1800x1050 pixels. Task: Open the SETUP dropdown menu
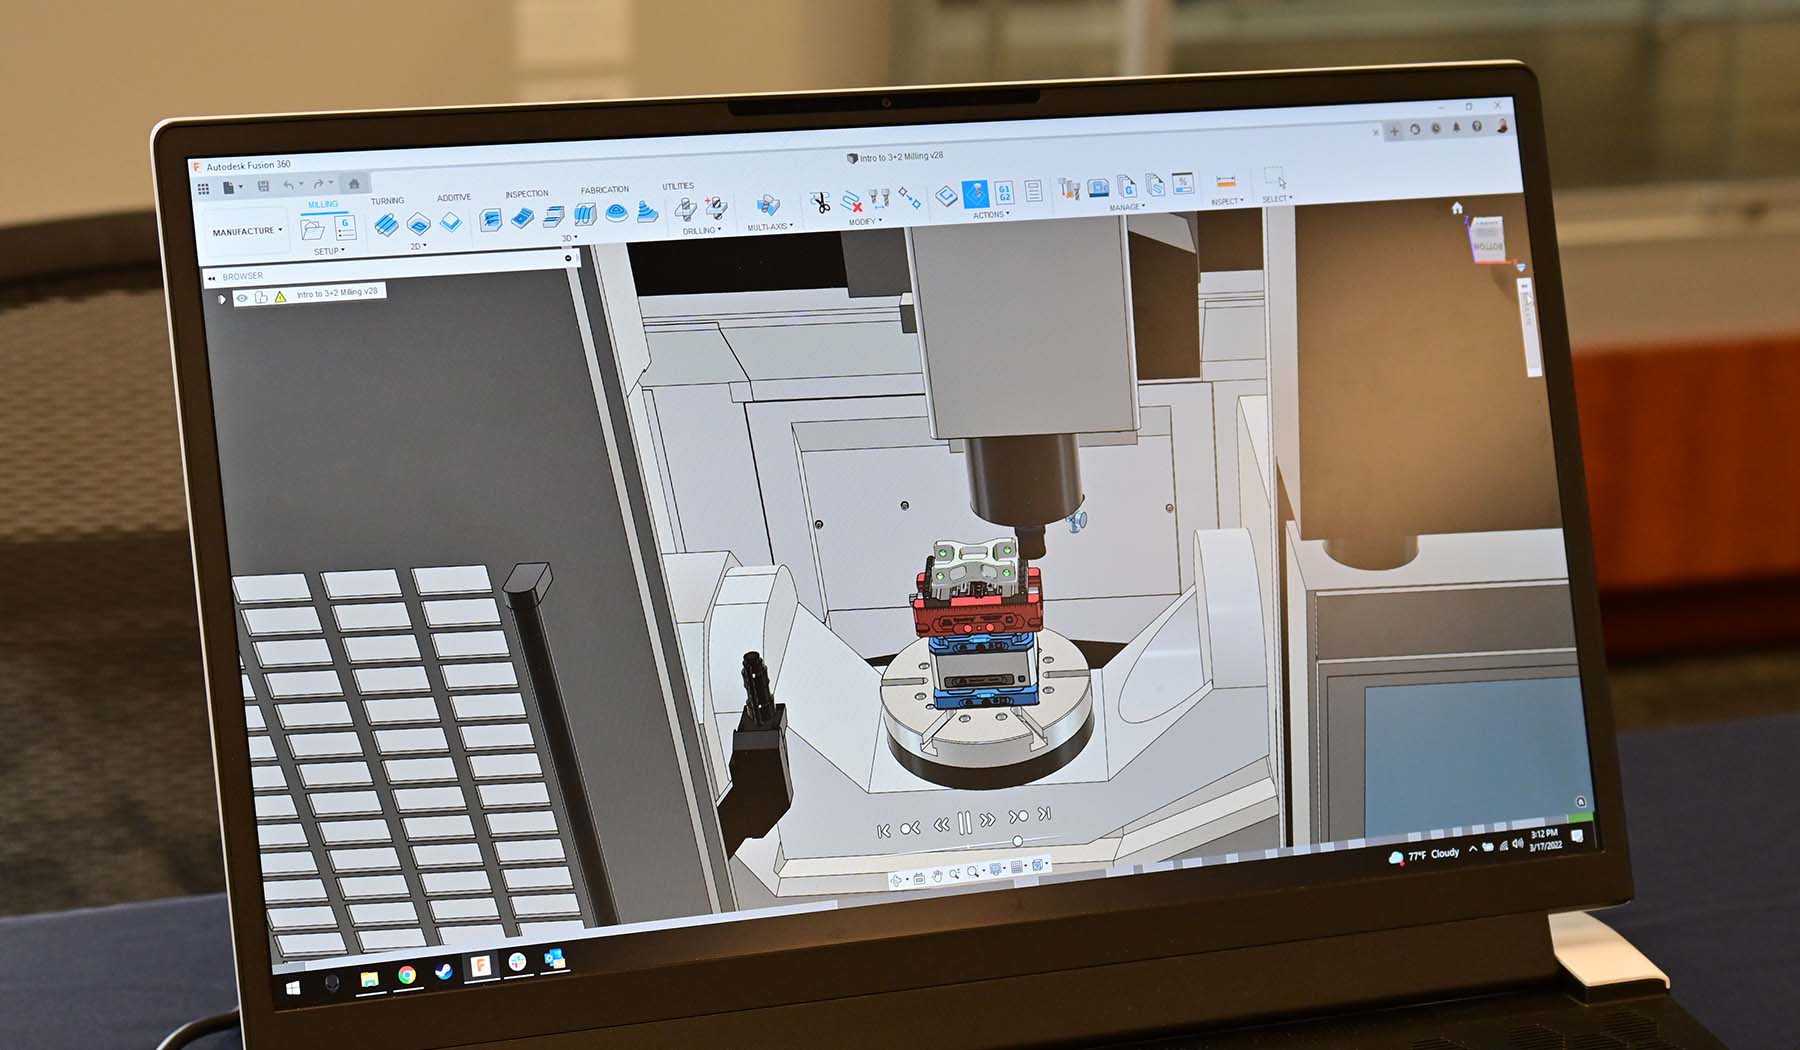330,251
